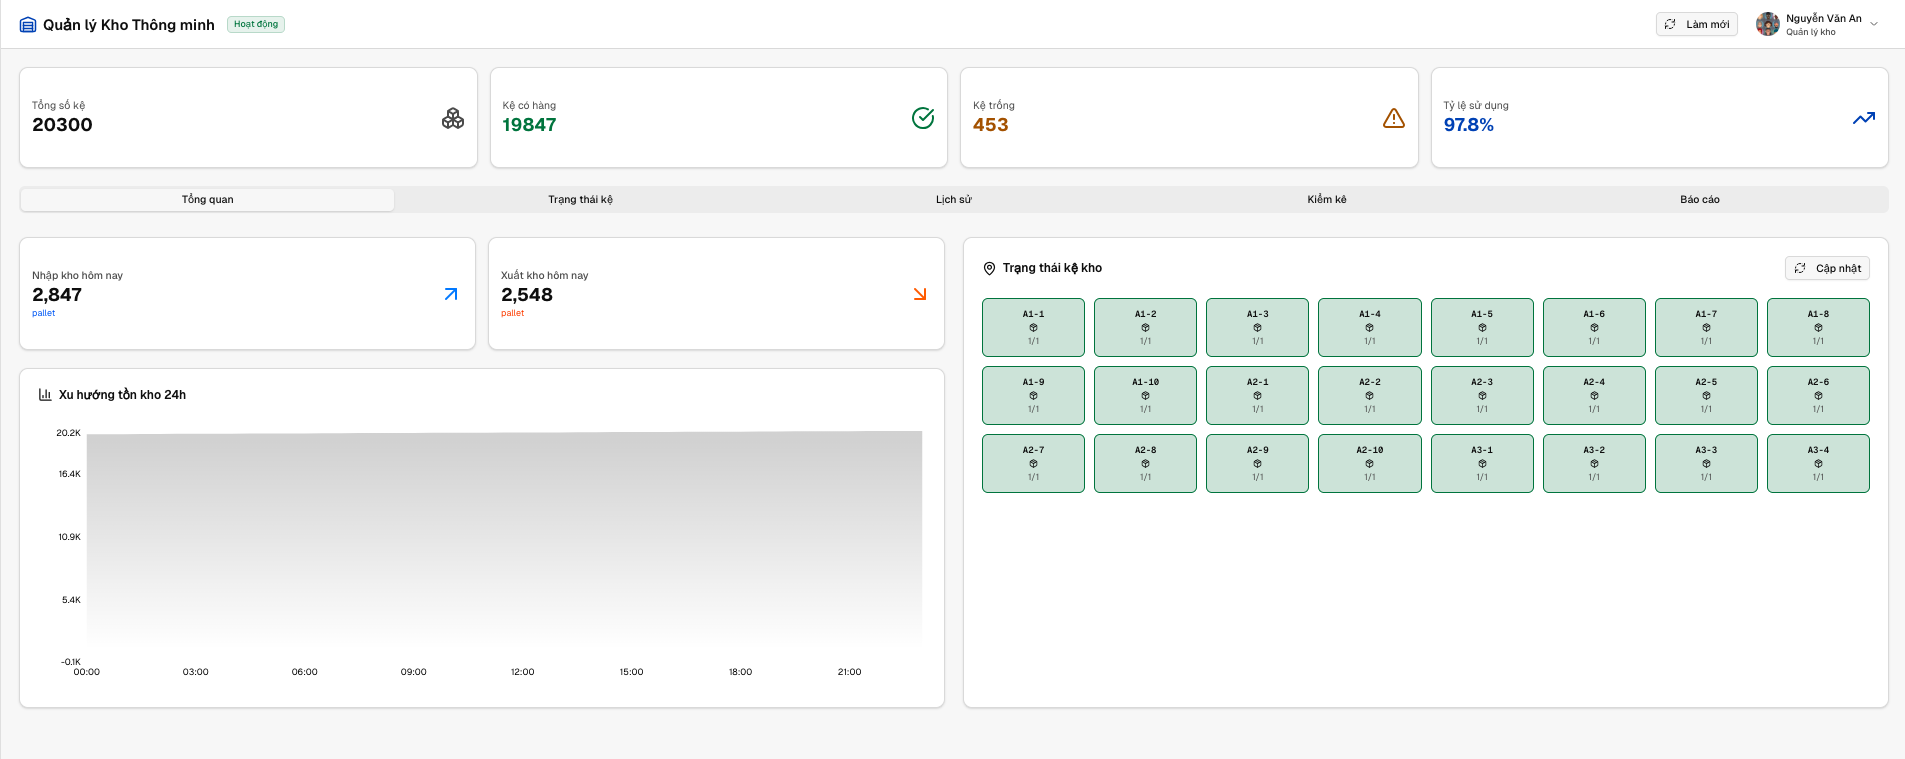Viewport: 1905px width, 759px height.
Task: Select the Báo cáo tab
Action: (1699, 200)
